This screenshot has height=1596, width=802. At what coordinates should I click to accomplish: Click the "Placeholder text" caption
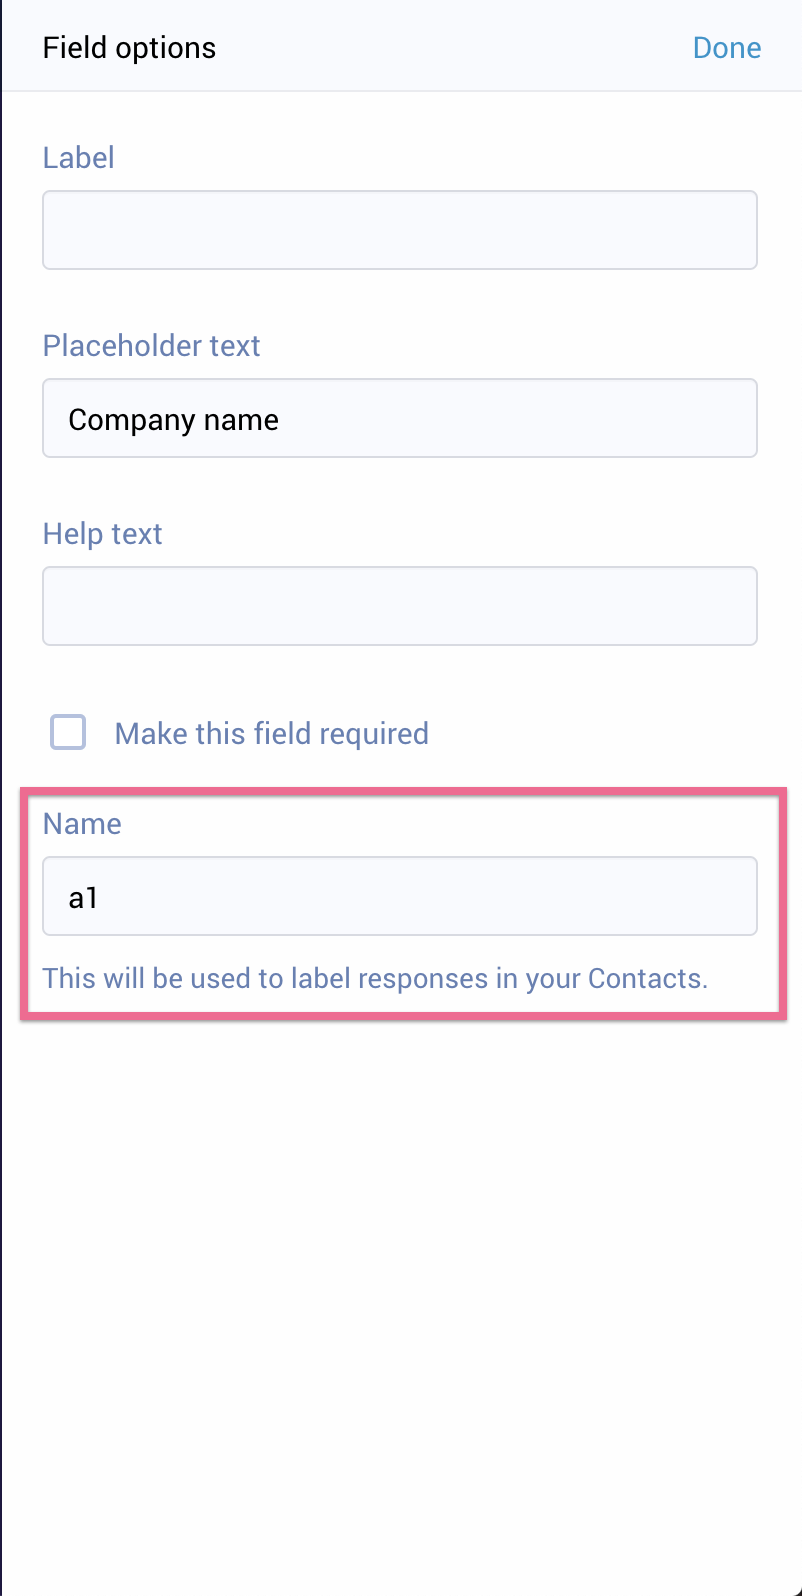151,346
